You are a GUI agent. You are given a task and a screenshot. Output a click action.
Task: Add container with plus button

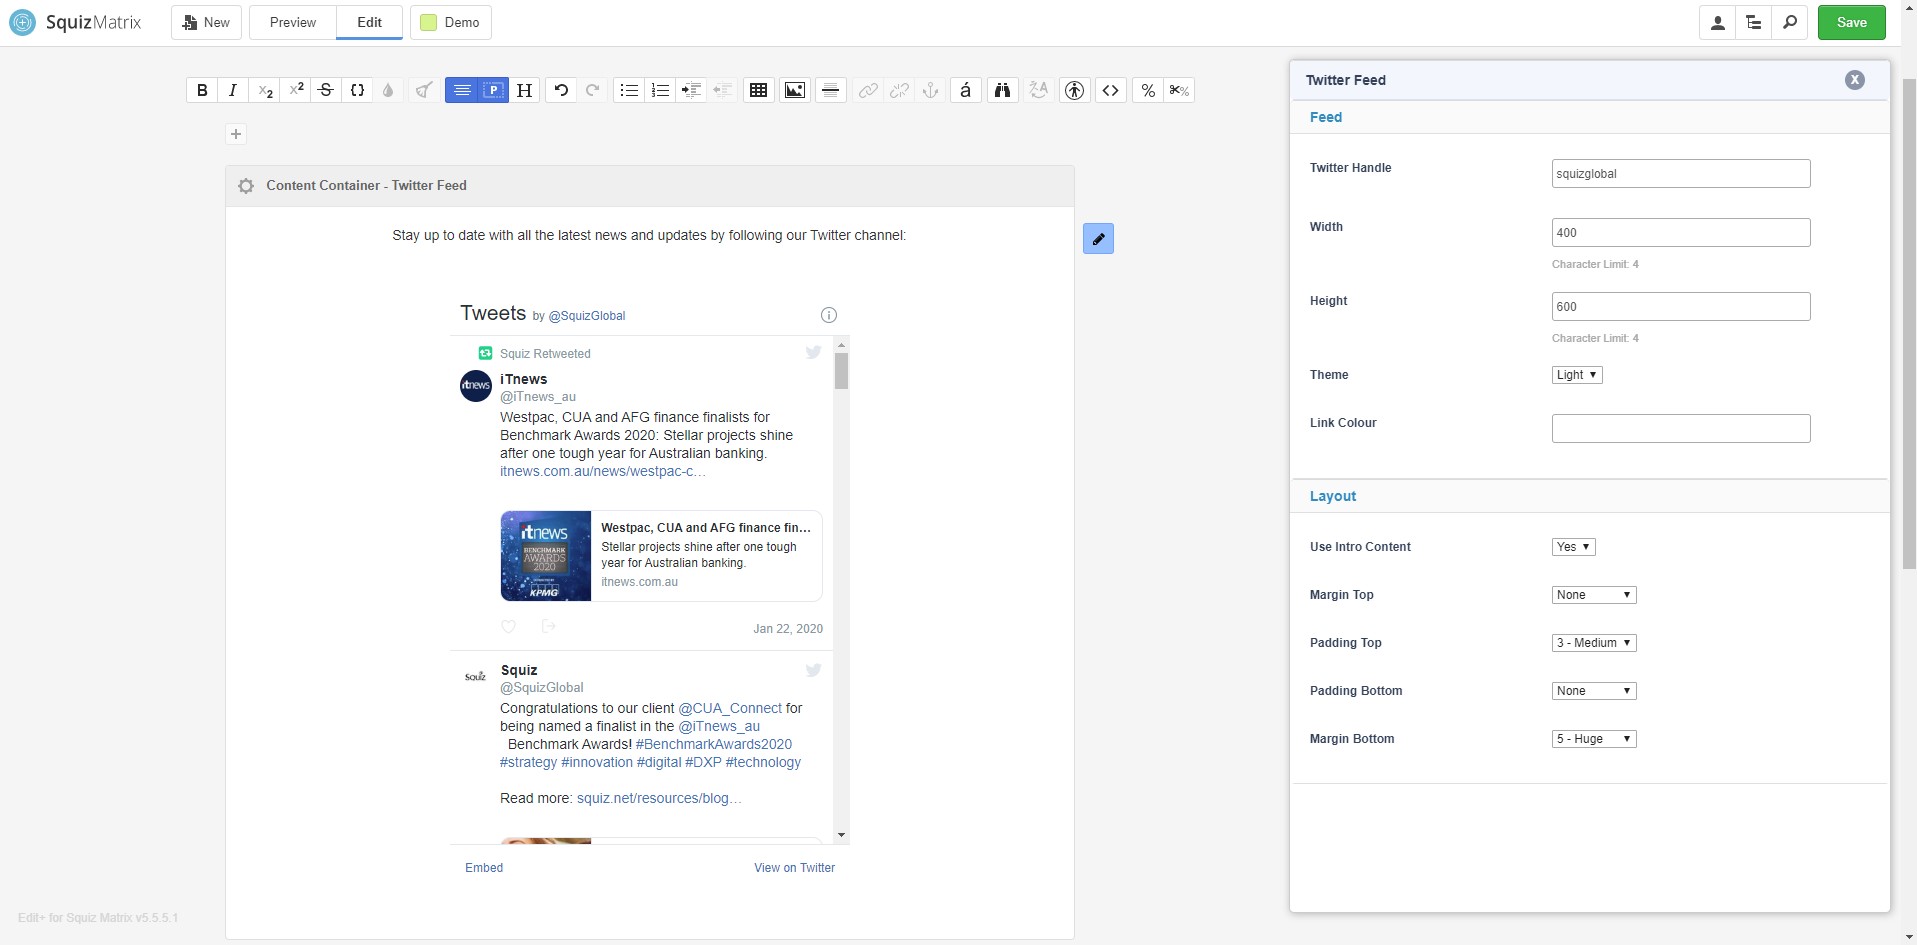pyautogui.click(x=236, y=134)
